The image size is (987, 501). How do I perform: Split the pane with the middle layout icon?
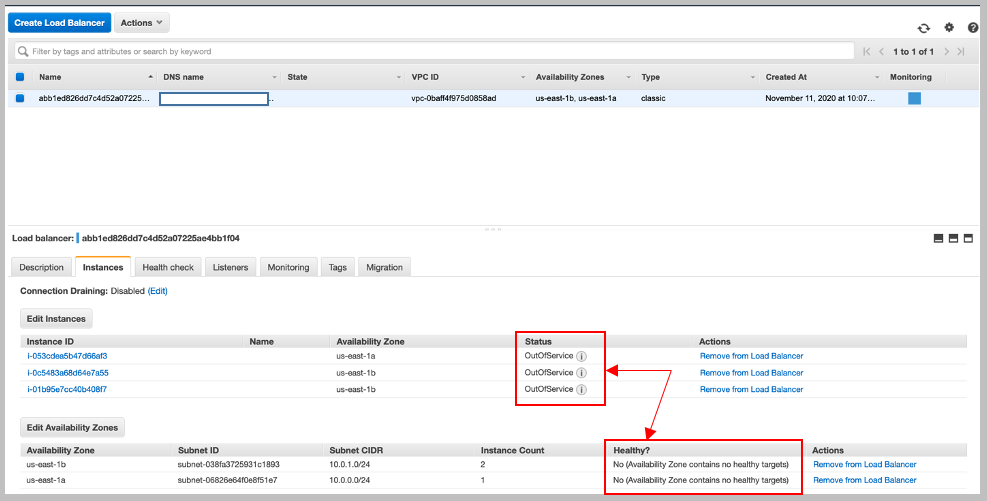[x=953, y=239]
